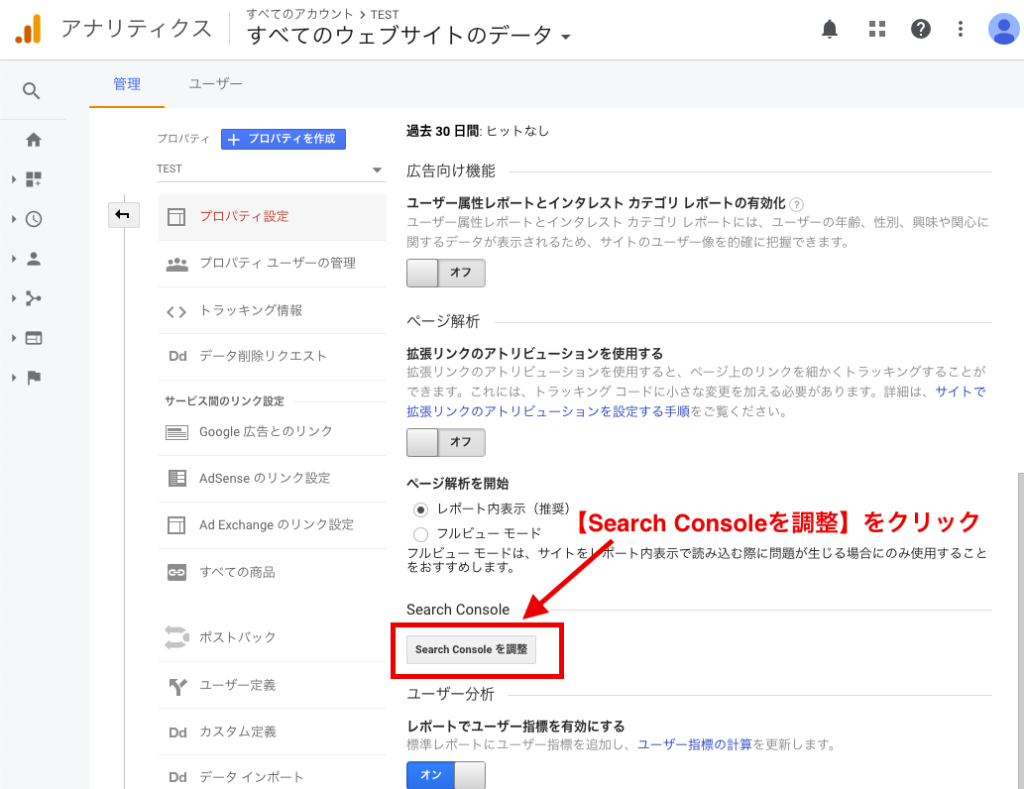Screen dimensions: 1024x789
Task: Click the back arrow button beside property column
Action: click(123, 214)
